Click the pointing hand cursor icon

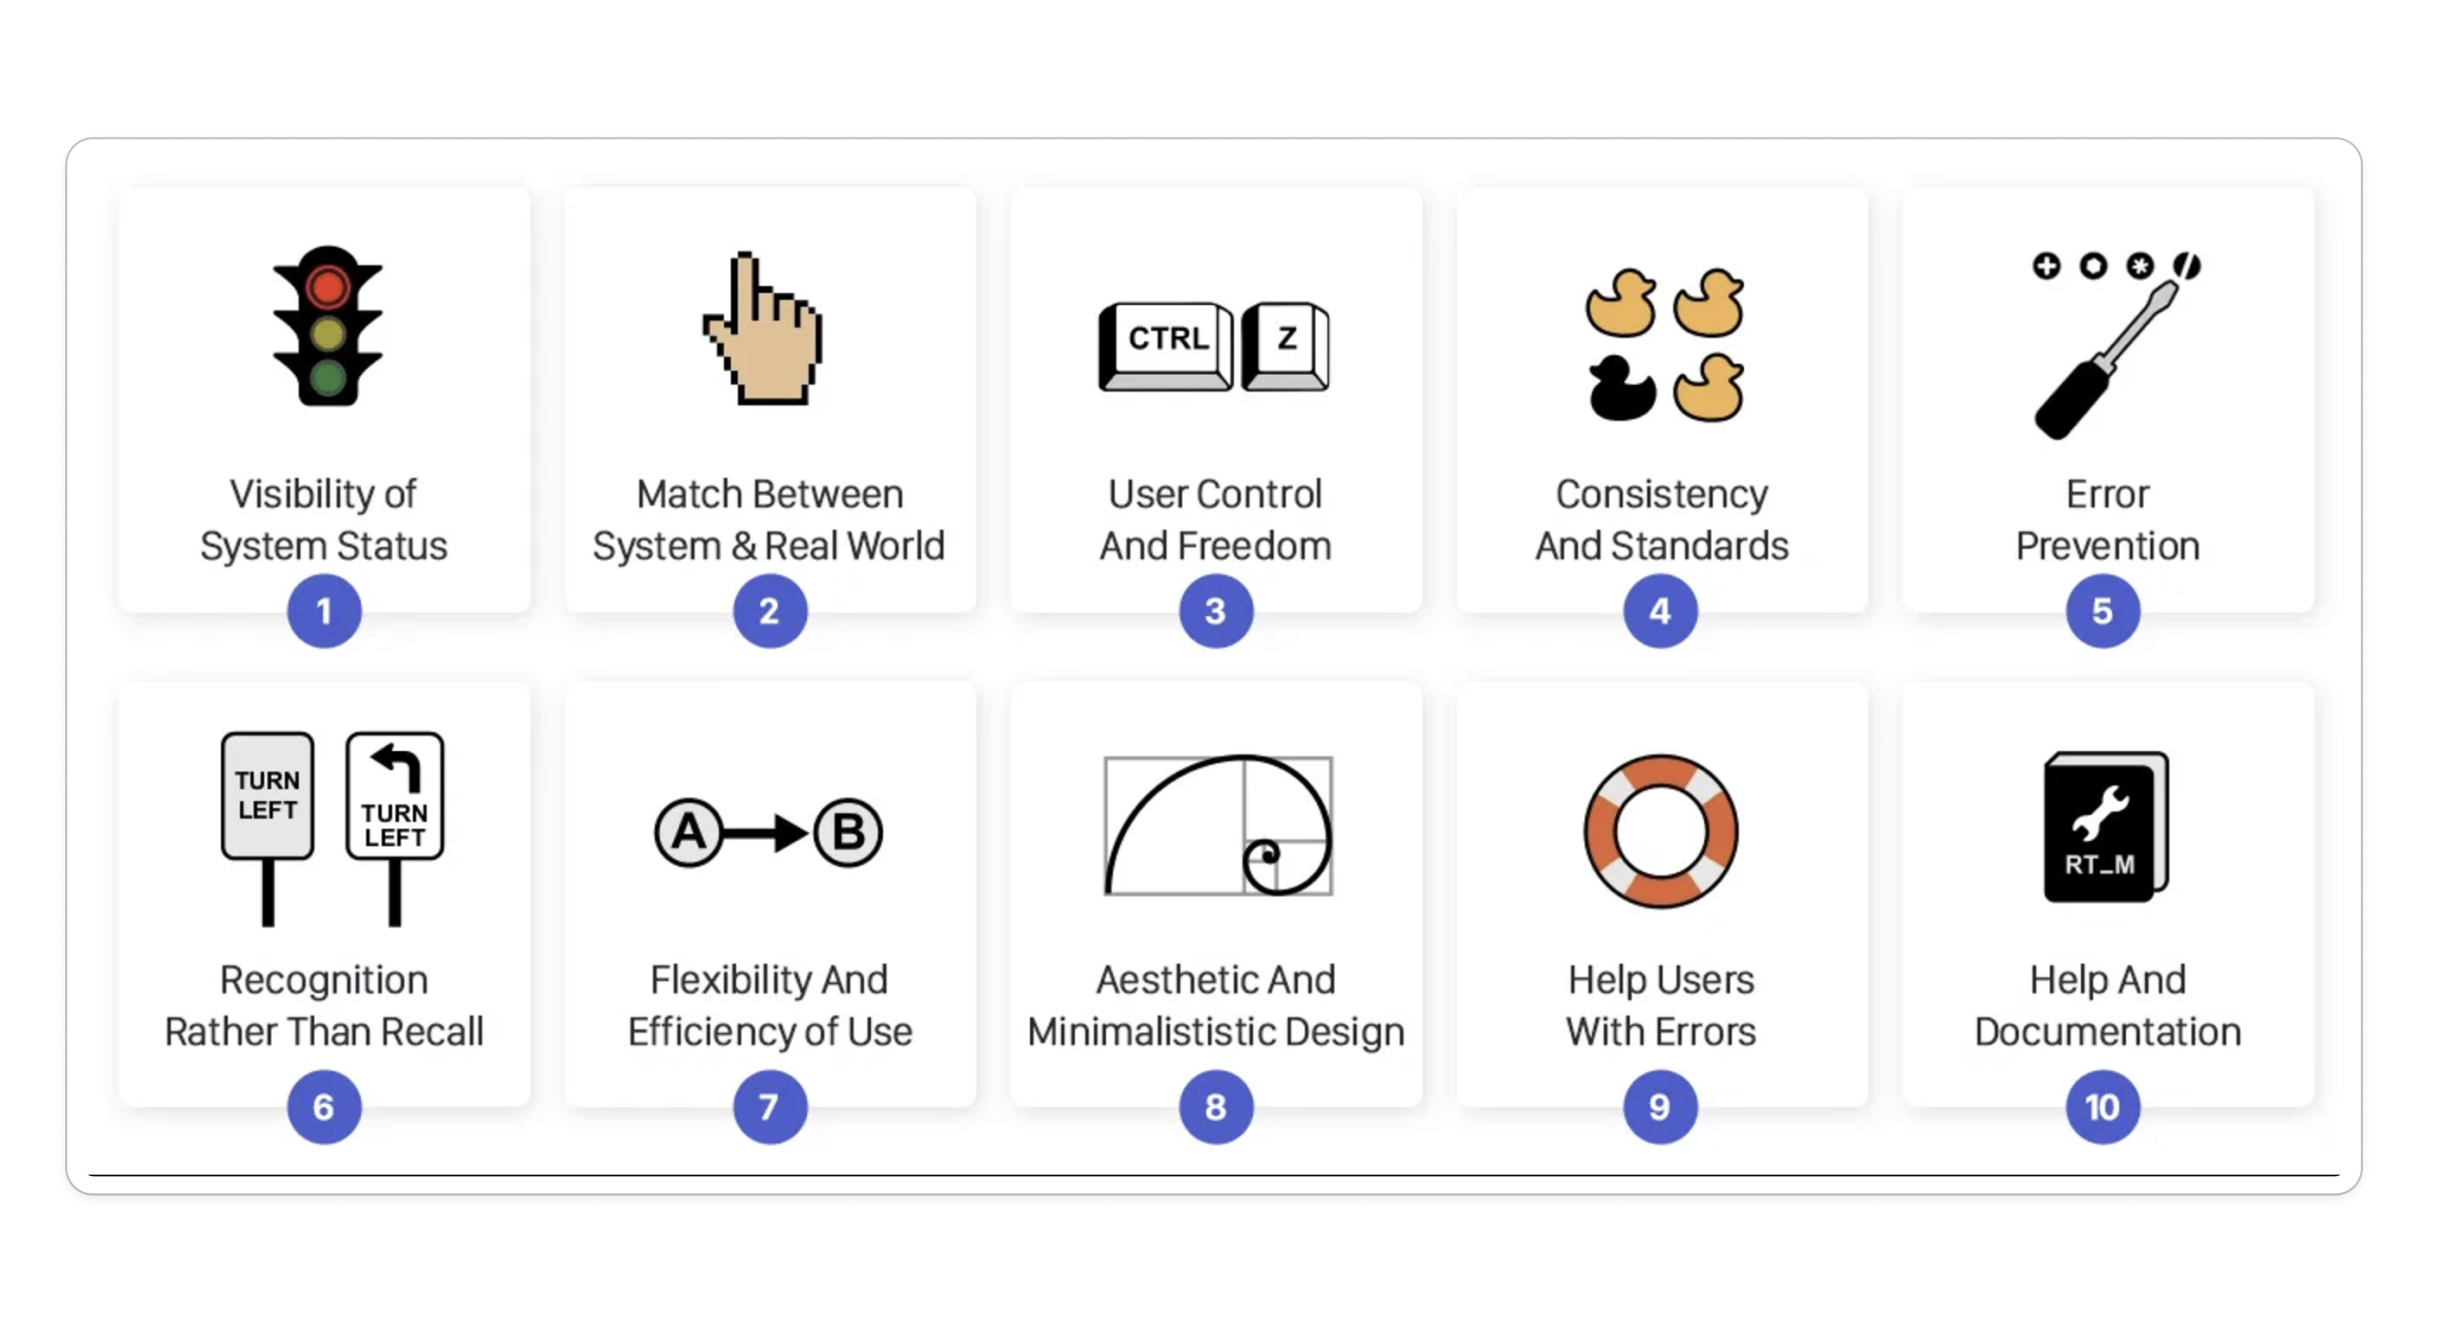tap(764, 330)
